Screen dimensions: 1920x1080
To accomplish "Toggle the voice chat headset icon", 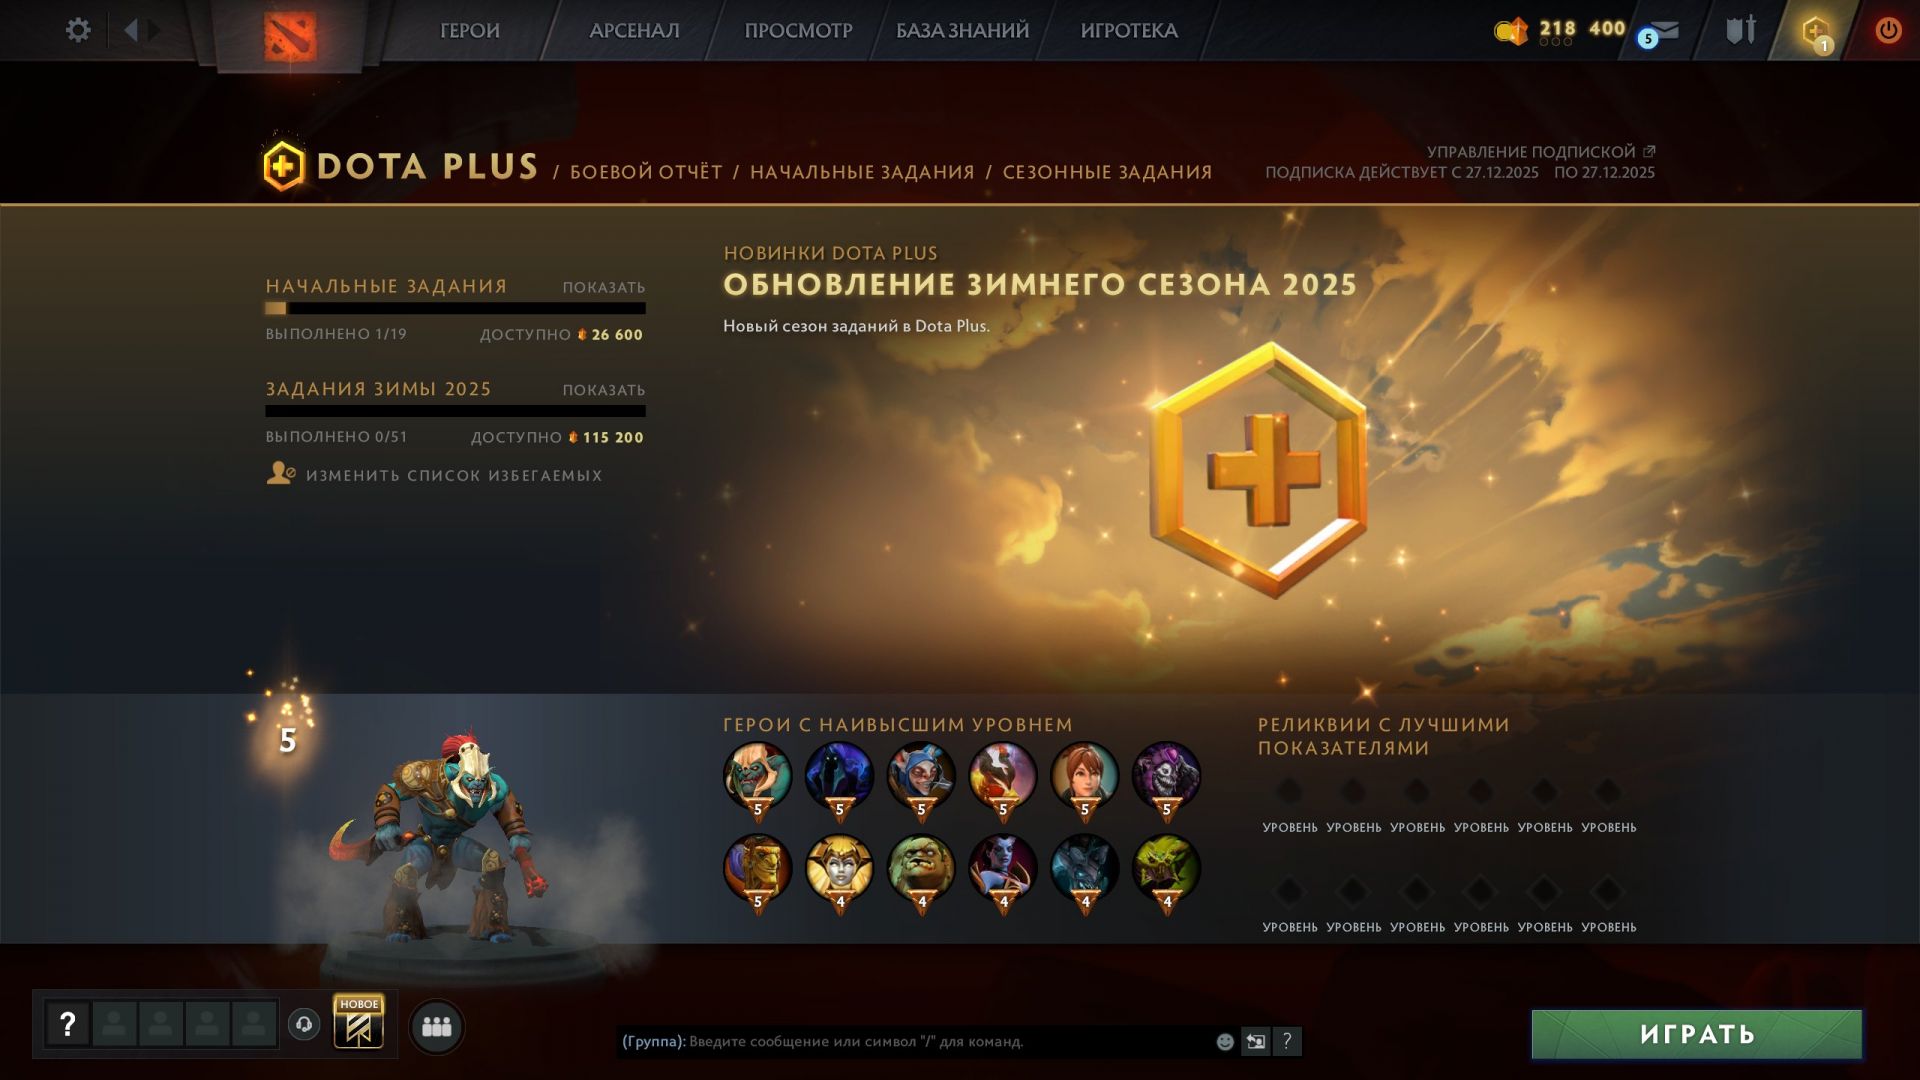I will coord(304,1024).
